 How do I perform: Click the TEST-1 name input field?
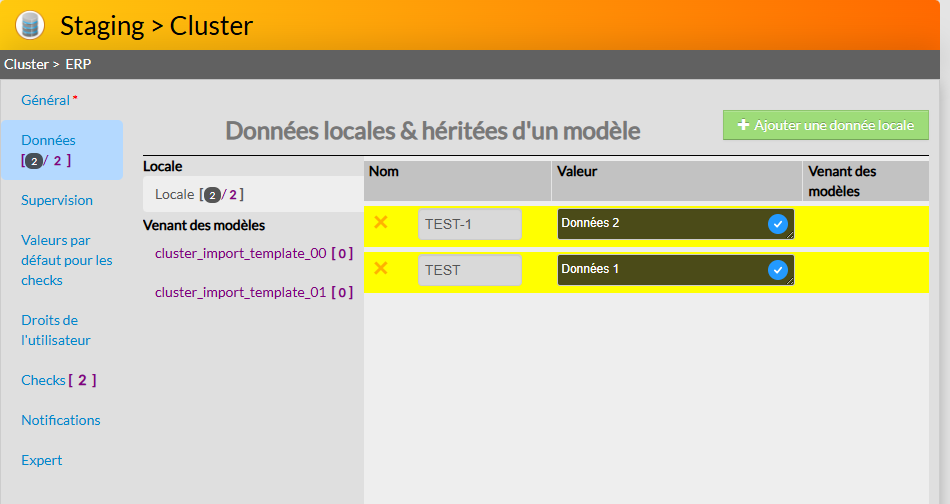coord(469,224)
